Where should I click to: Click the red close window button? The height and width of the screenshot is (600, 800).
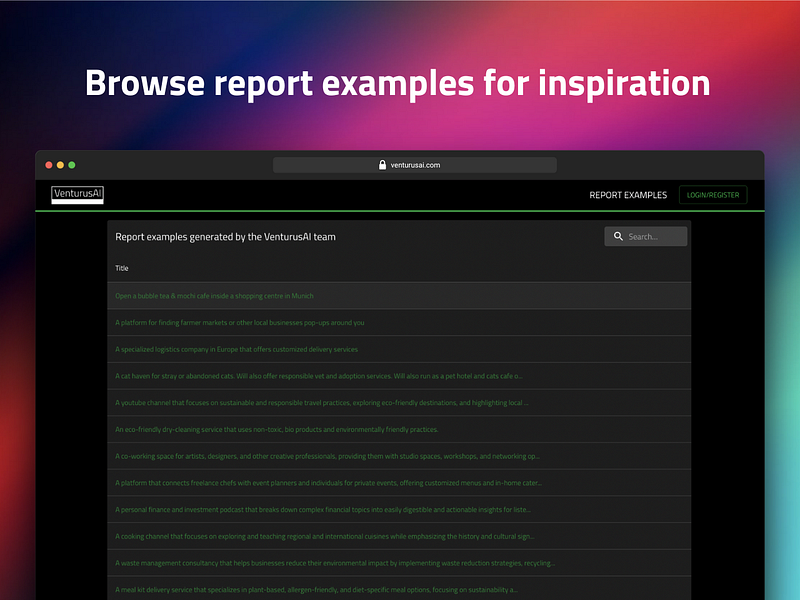click(x=49, y=165)
